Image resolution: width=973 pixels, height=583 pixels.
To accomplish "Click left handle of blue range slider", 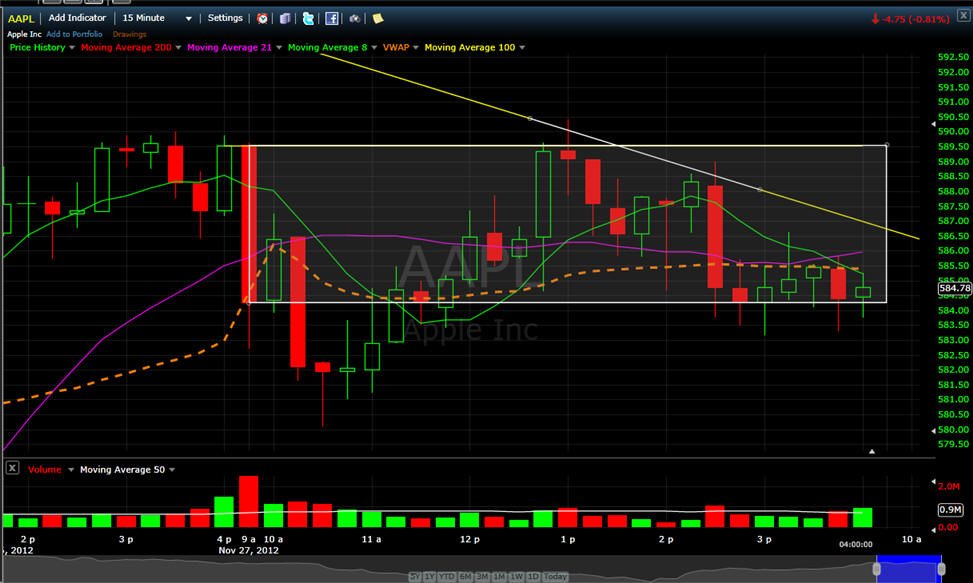I will pos(877,569).
